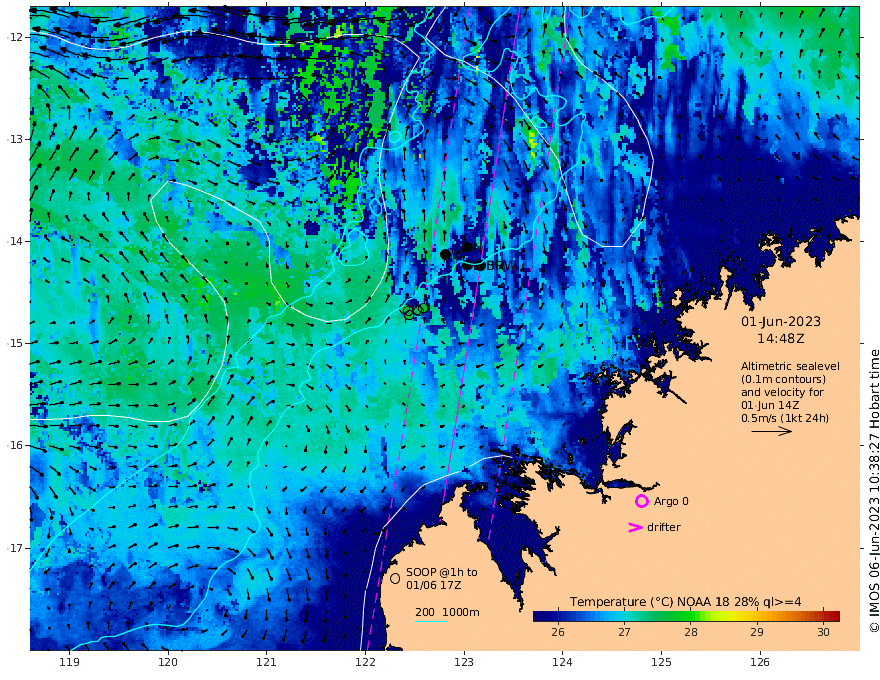Click the time label 14:48Z
This screenshot has height=680, width=880.
pos(781,339)
